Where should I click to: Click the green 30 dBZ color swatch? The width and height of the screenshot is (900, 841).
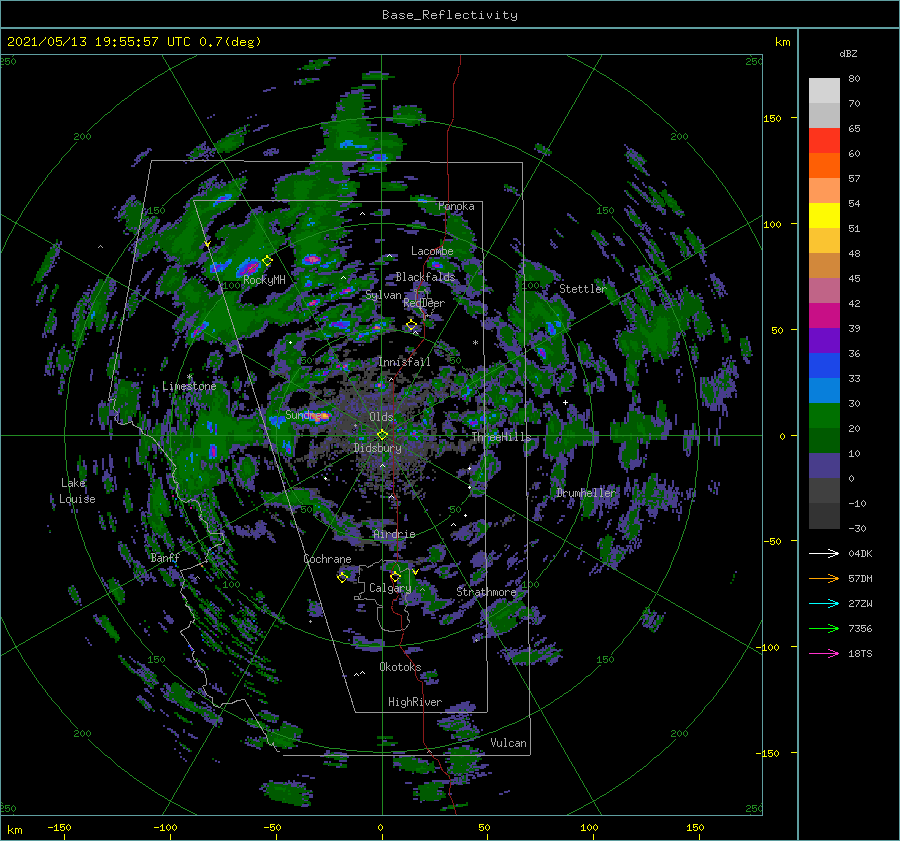[x=824, y=416]
